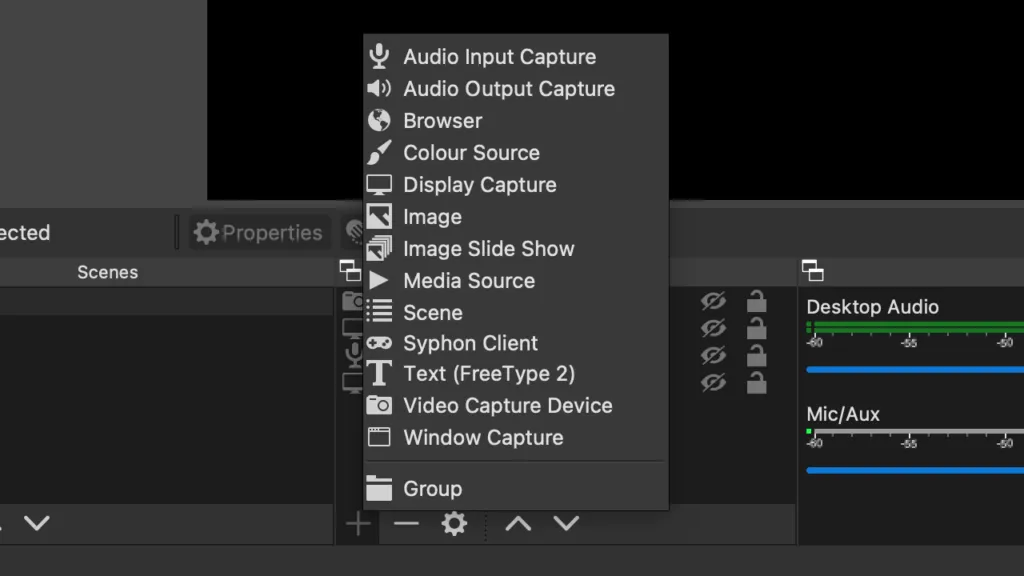Screen dimensions: 1024x576
Task: Add a Media Source
Action: click(516, 281)
